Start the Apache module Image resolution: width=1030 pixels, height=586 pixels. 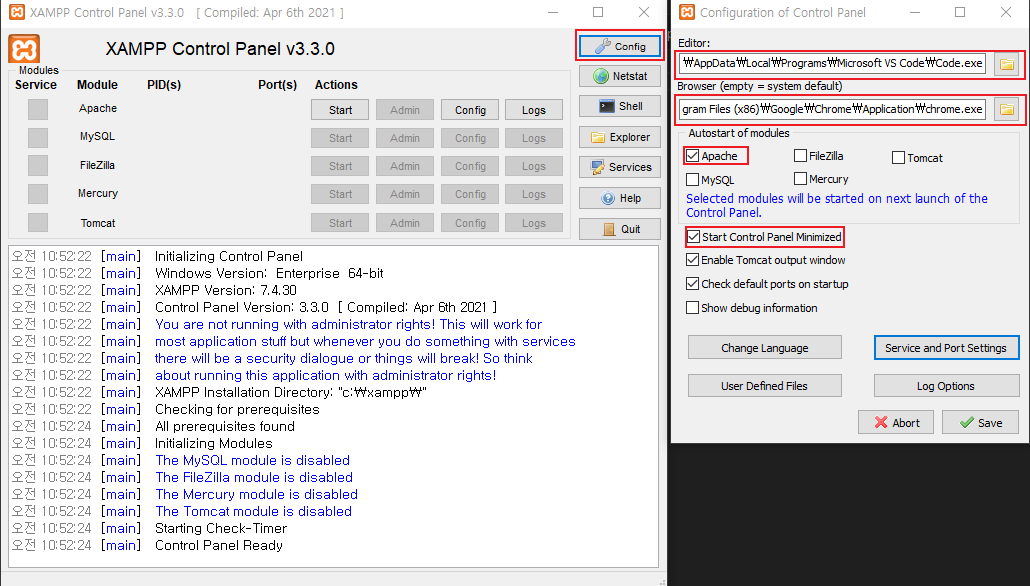click(340, 110)
